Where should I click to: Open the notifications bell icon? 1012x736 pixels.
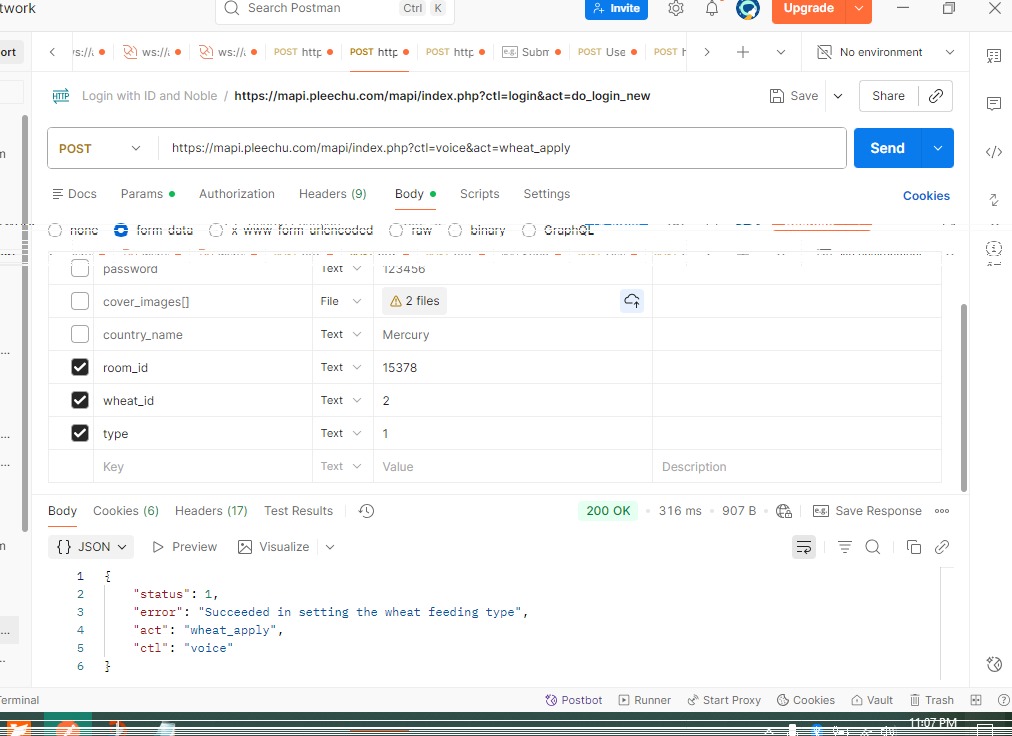tap(712, 9)
